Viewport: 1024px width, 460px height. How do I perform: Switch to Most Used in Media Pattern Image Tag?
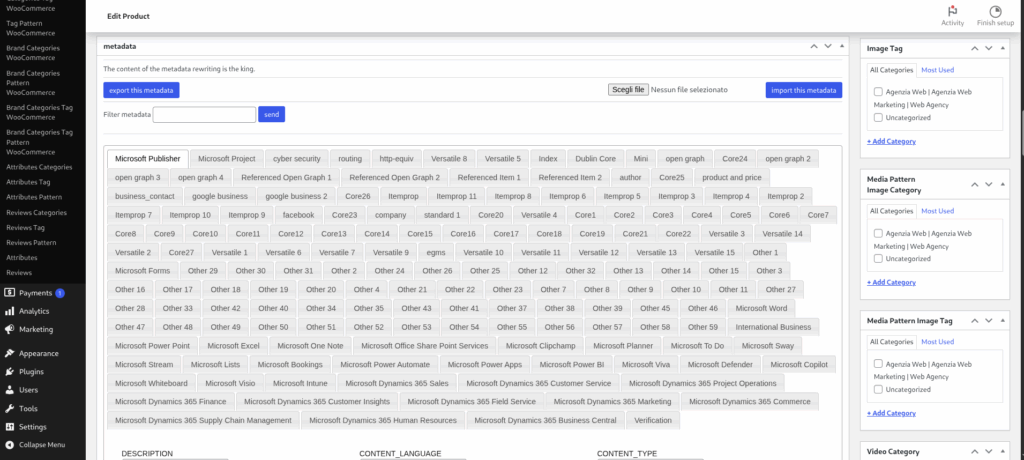(x=937, y=342)
